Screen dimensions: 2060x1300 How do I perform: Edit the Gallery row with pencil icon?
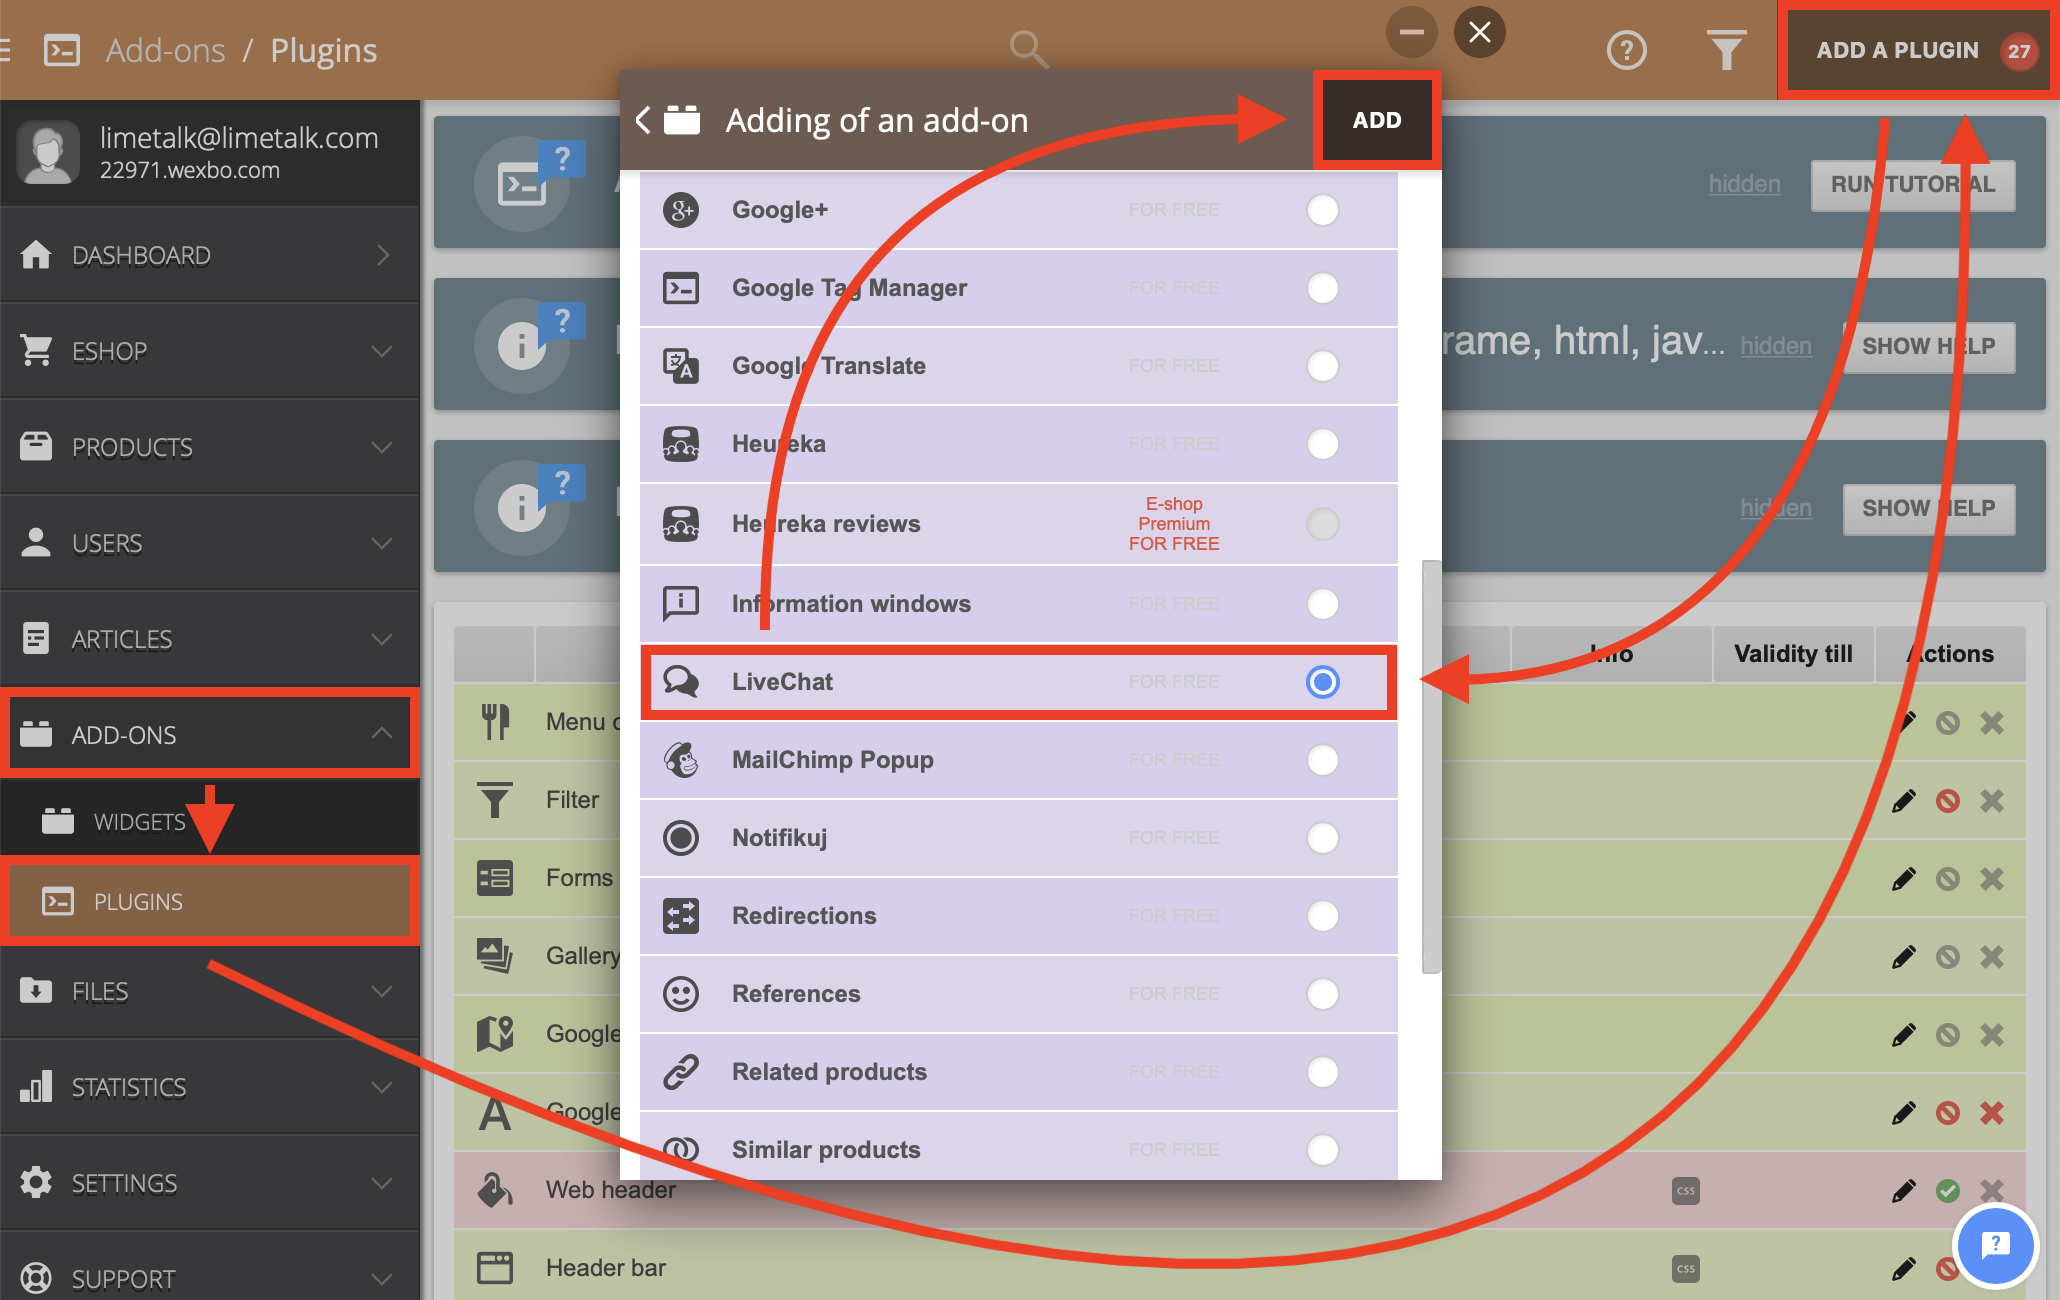[1904, 956]
